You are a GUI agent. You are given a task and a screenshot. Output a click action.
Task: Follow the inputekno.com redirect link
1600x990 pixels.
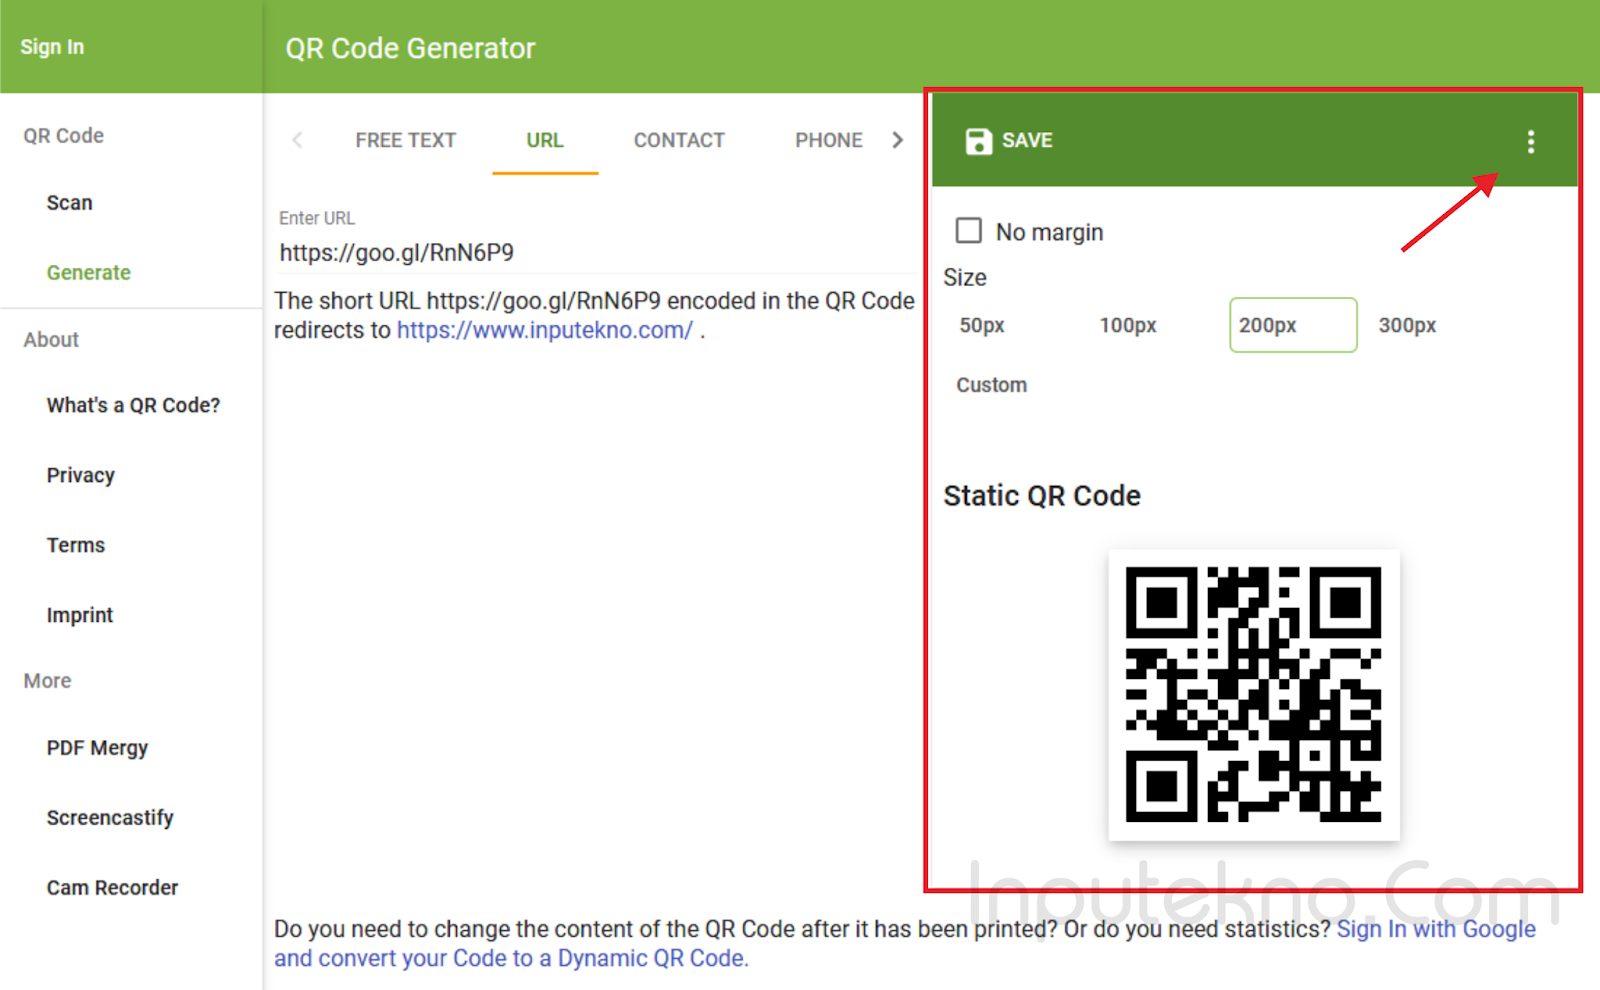(545, 330)
